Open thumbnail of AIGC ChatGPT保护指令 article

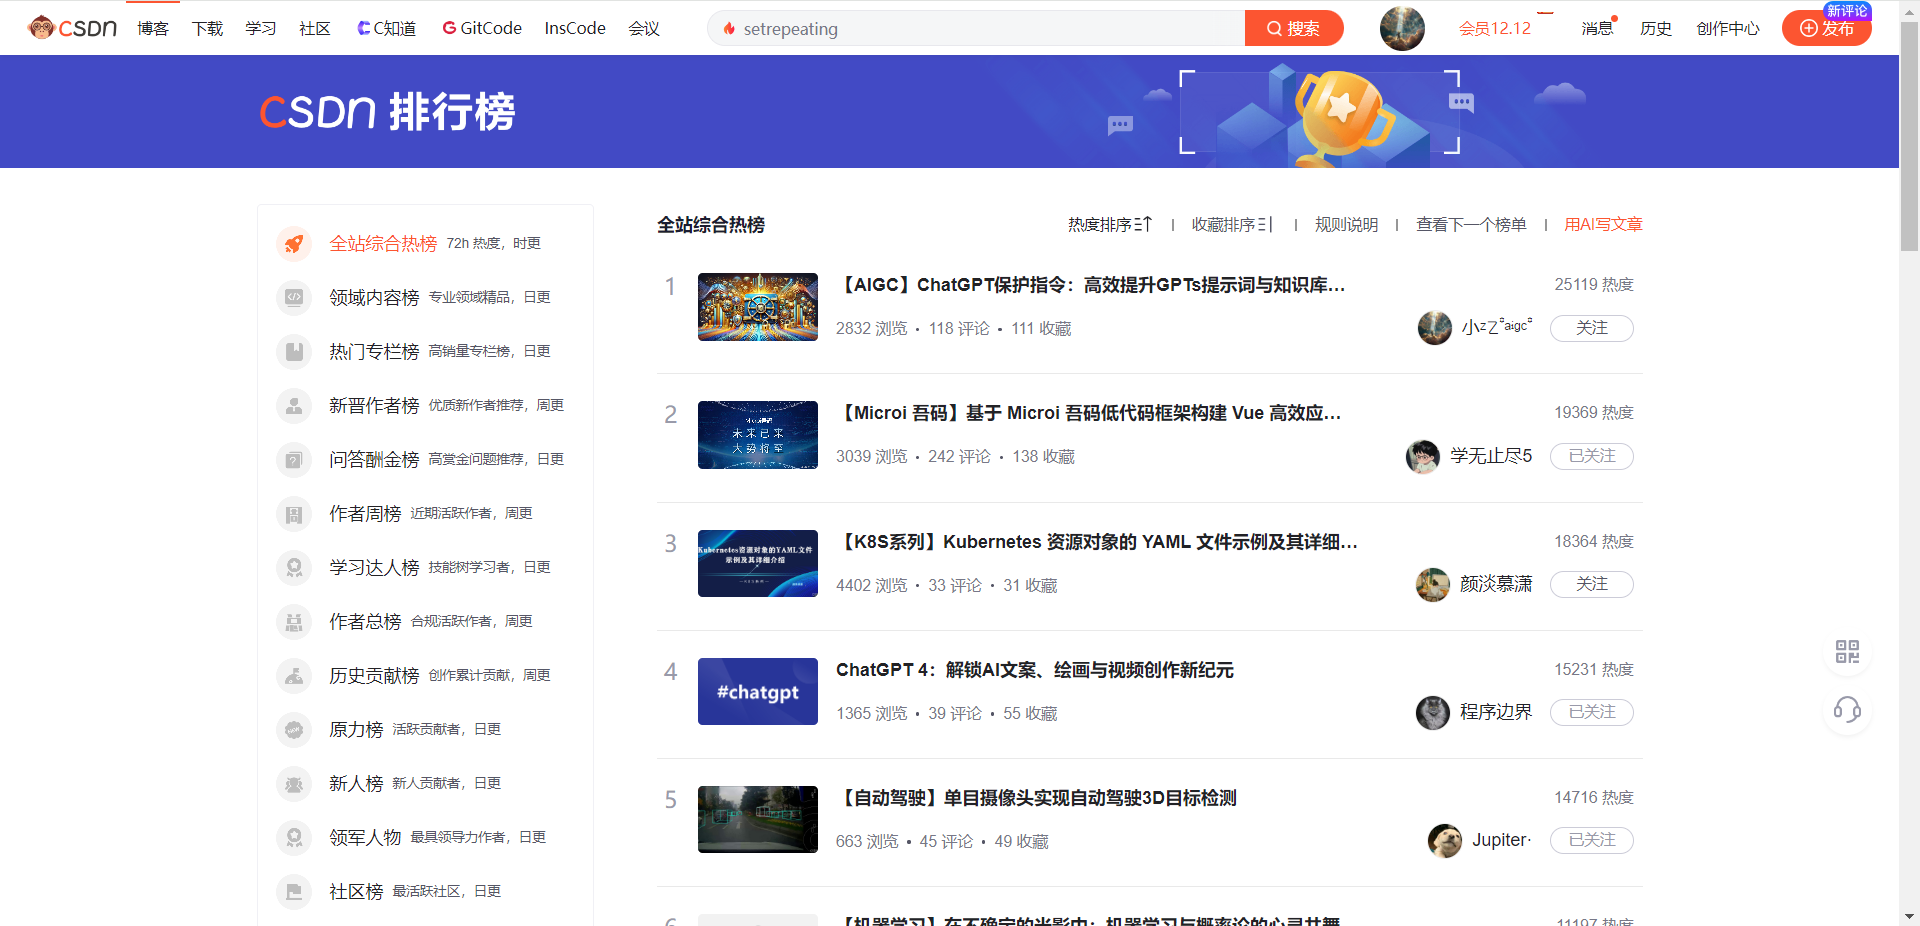[x=757, y=307]
